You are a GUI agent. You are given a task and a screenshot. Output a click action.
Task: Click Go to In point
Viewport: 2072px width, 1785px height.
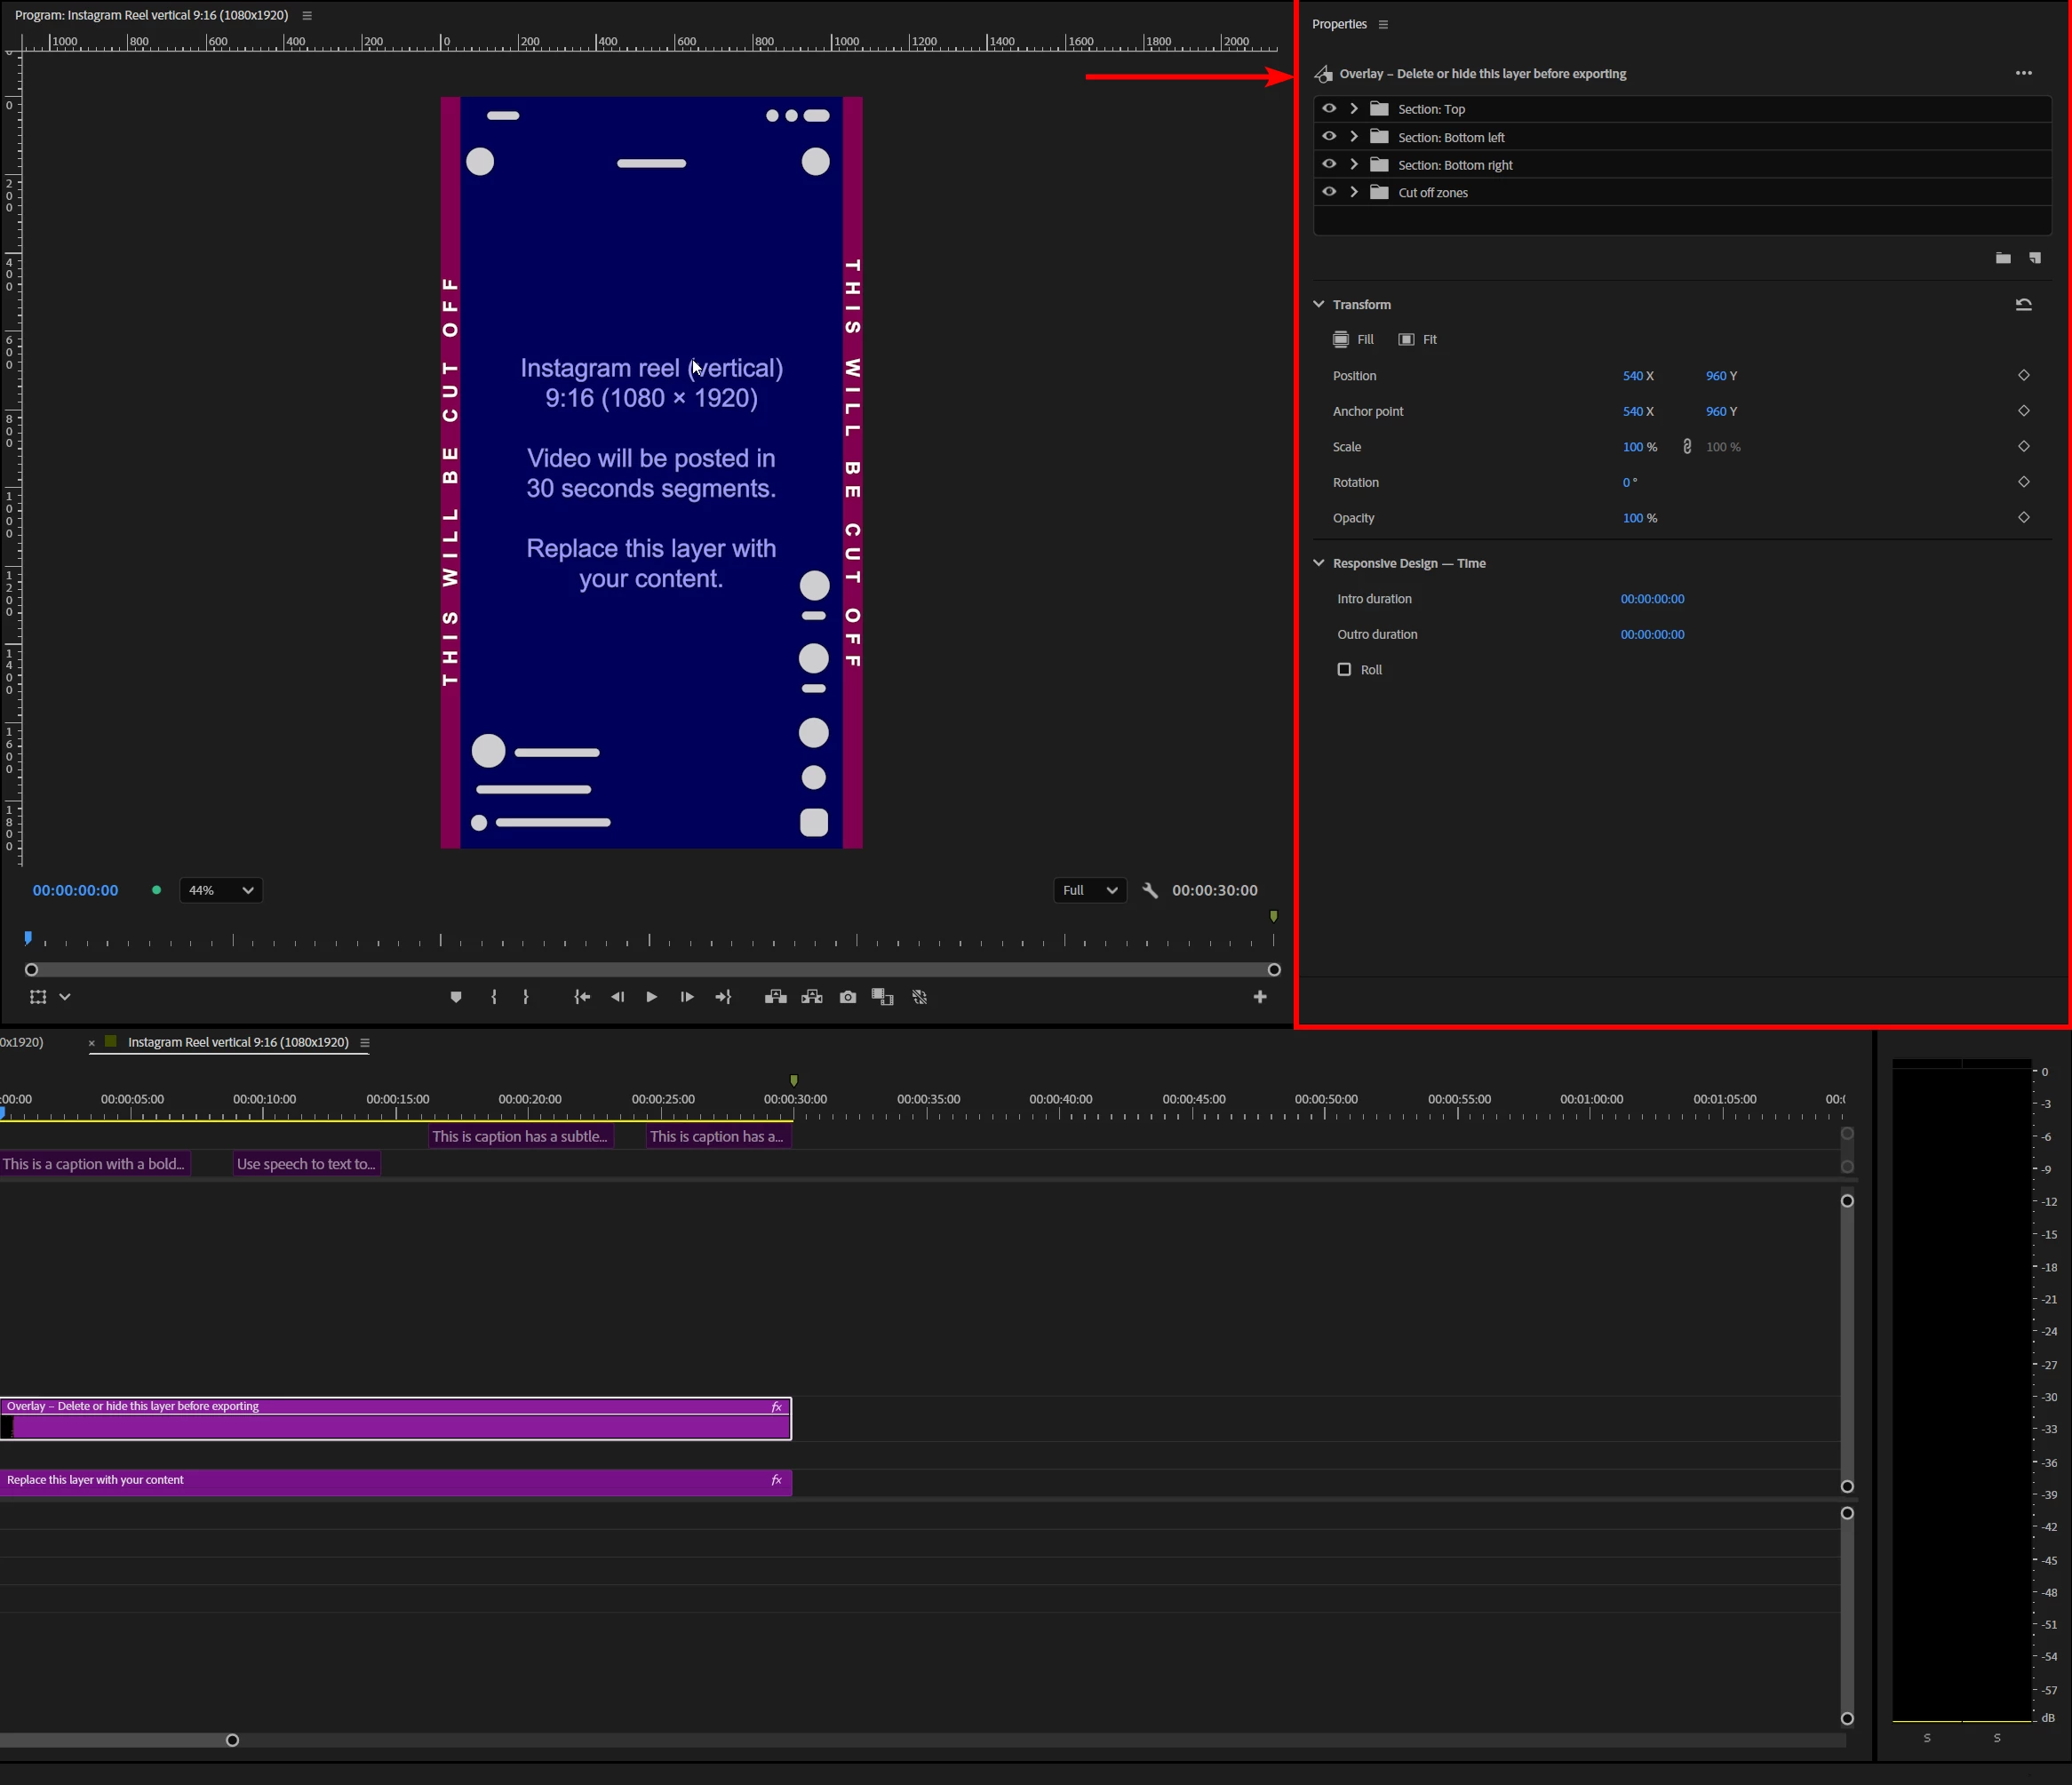tap(582, 997)
